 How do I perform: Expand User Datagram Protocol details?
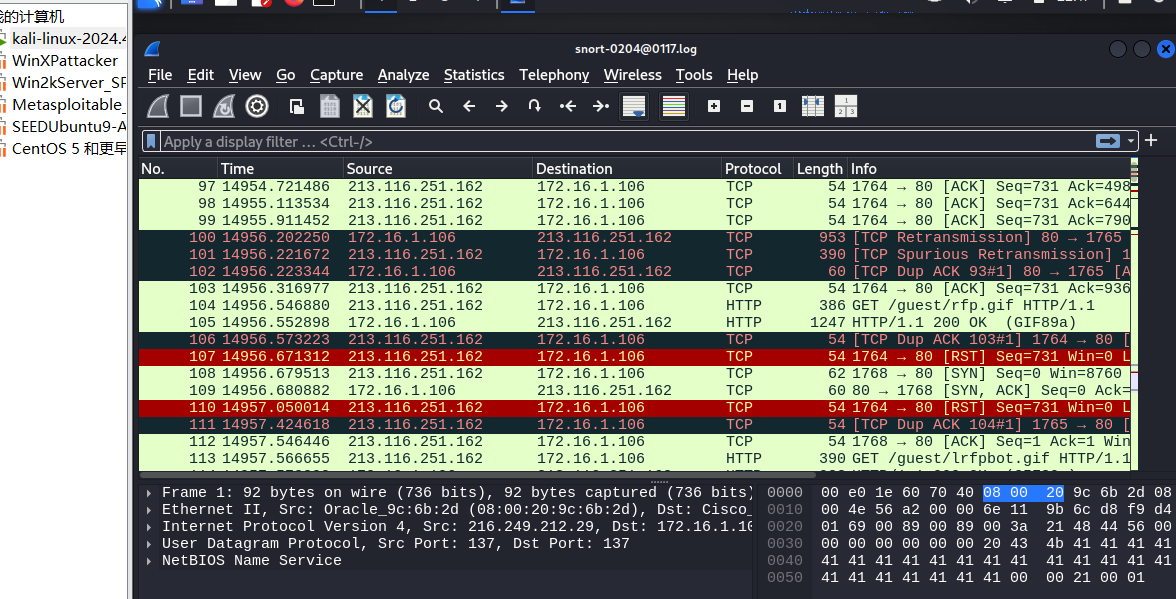point(149,544)
